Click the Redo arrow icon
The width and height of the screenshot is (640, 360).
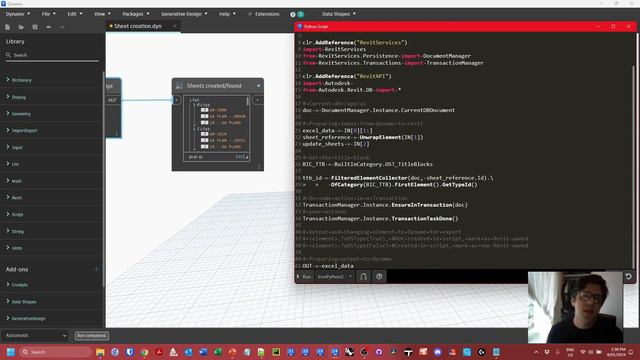62,27
